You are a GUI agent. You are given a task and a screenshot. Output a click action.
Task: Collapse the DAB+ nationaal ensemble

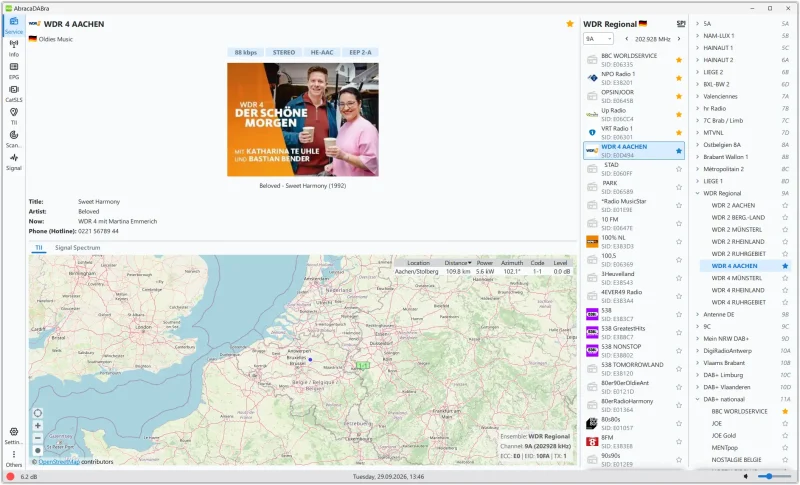(697, 399)
